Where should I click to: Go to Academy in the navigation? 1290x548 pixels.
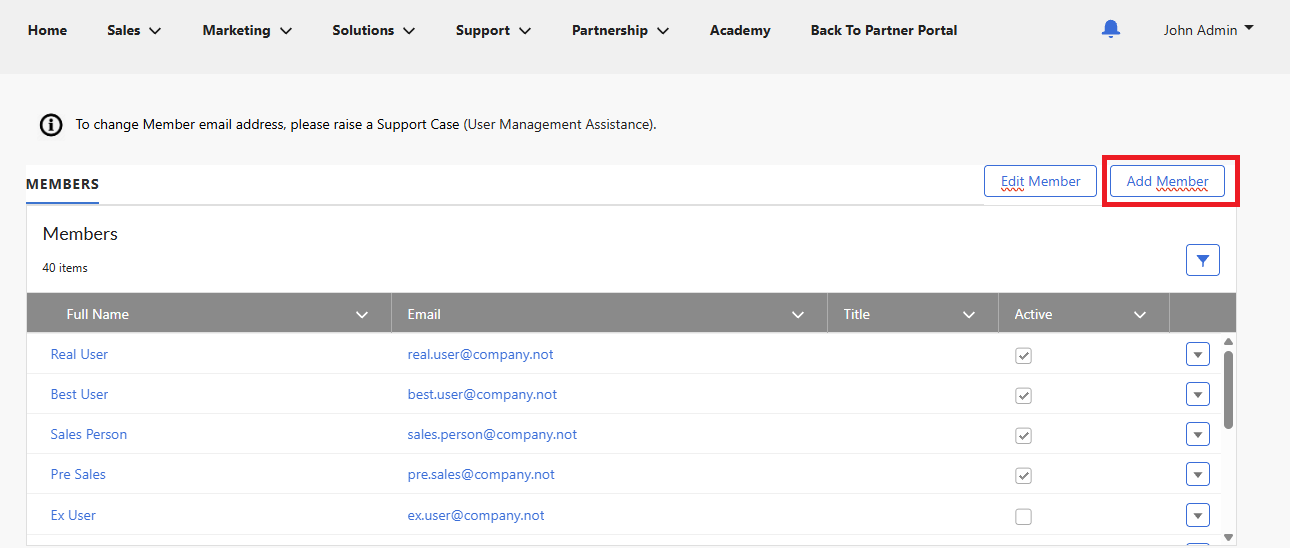[x=740, y=30]
